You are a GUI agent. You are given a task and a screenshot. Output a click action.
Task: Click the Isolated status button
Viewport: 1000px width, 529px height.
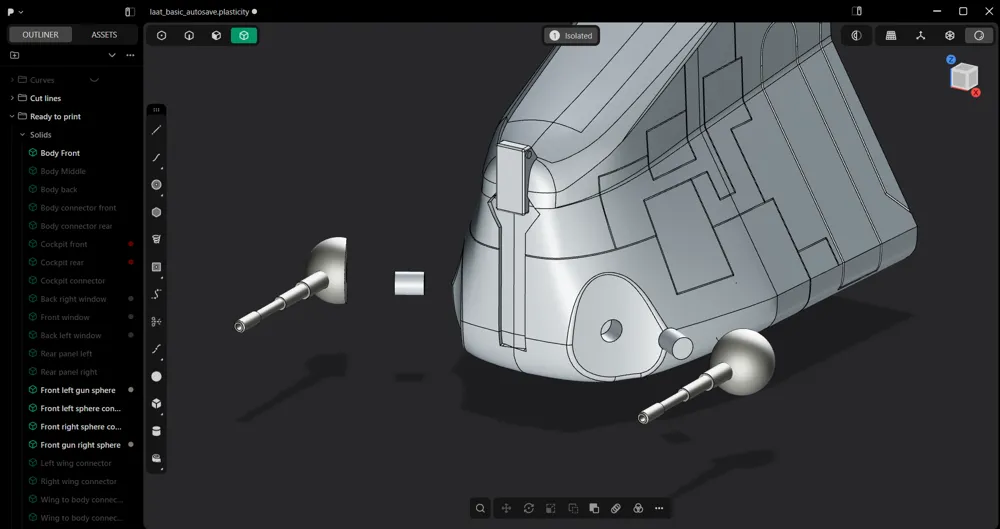(571, 36)
